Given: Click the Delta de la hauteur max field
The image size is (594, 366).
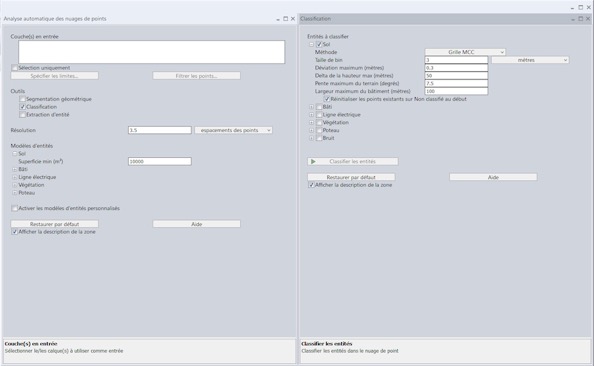Looking at the screenshot, I should [x=456, y=75].
